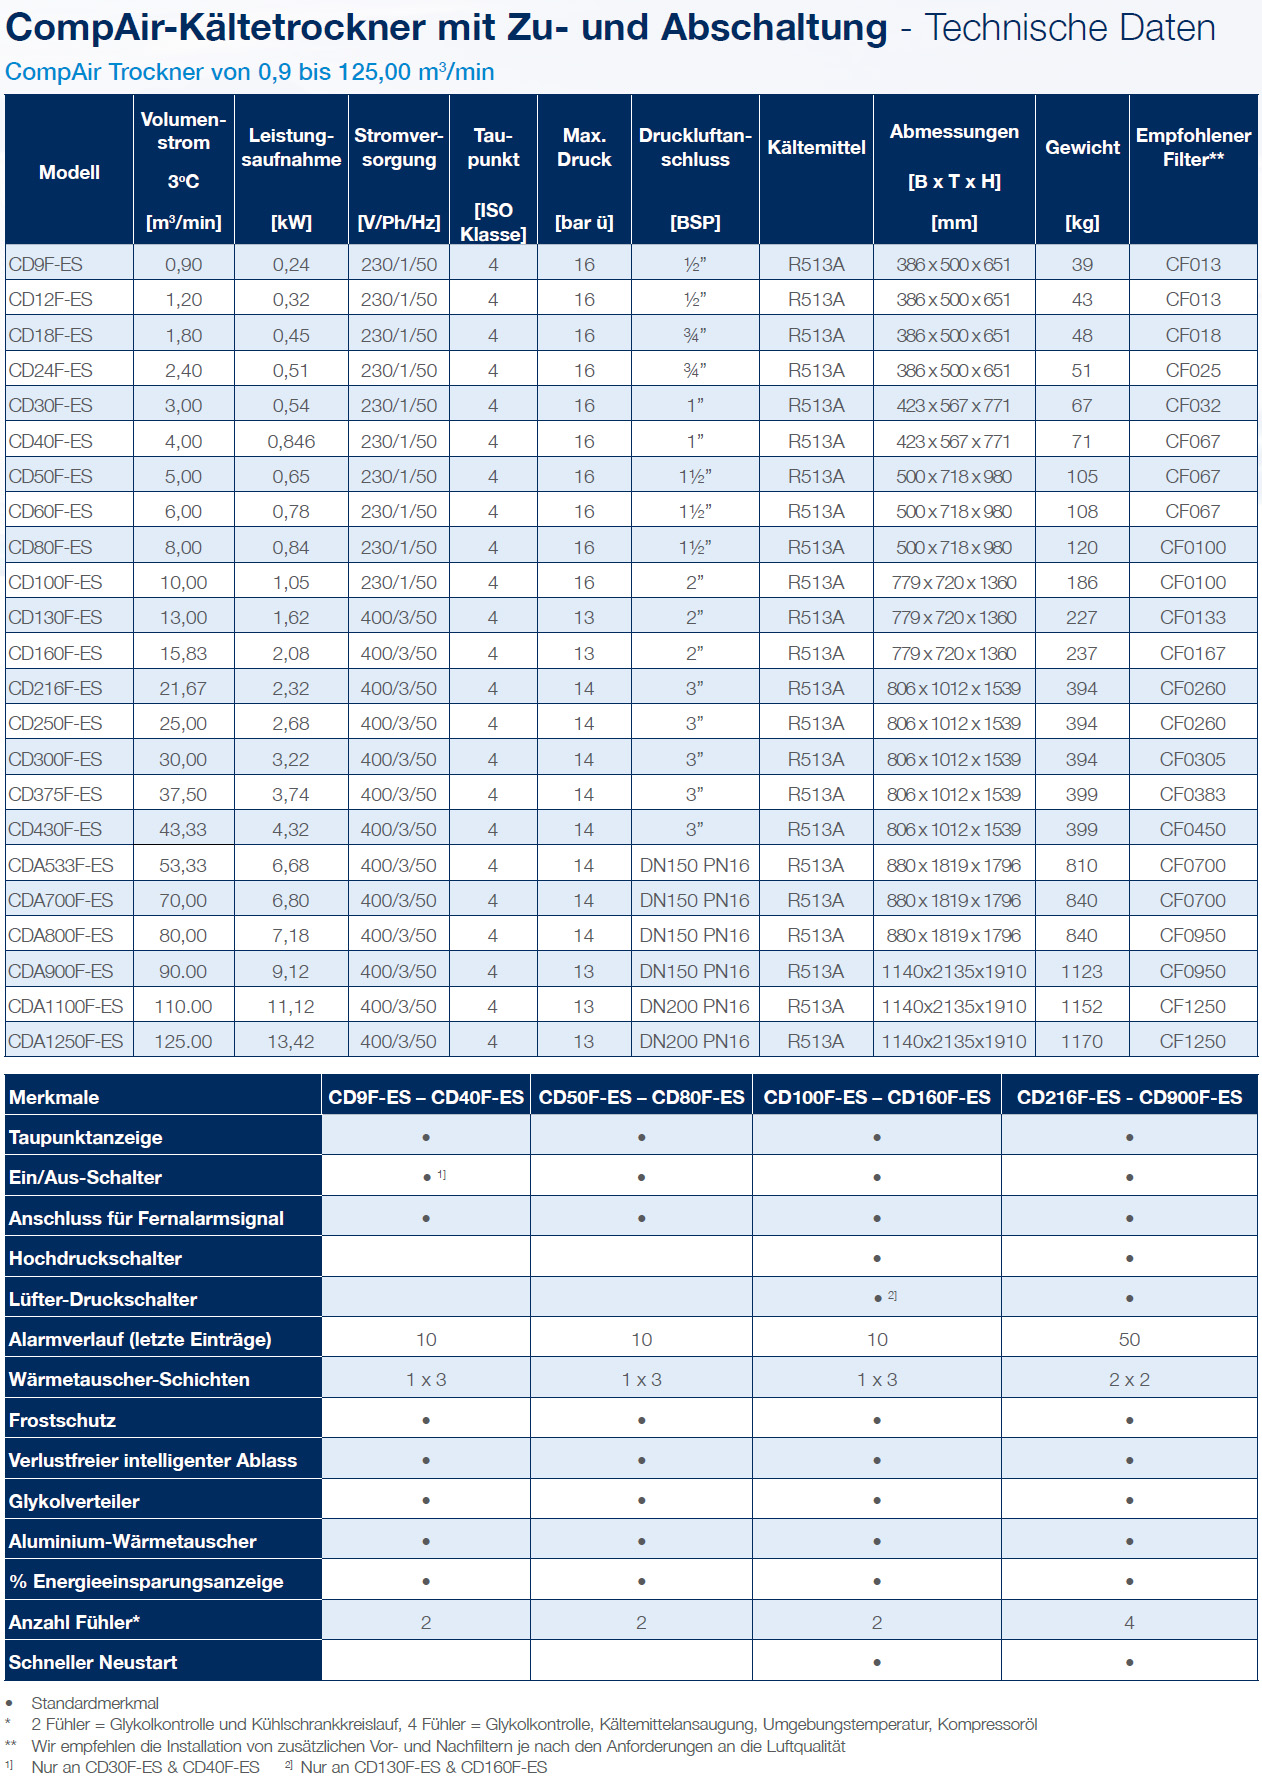Click the Taupunktanzeige feature label
Viewport: 1262px width, 1787px height.
[85, 1137]
